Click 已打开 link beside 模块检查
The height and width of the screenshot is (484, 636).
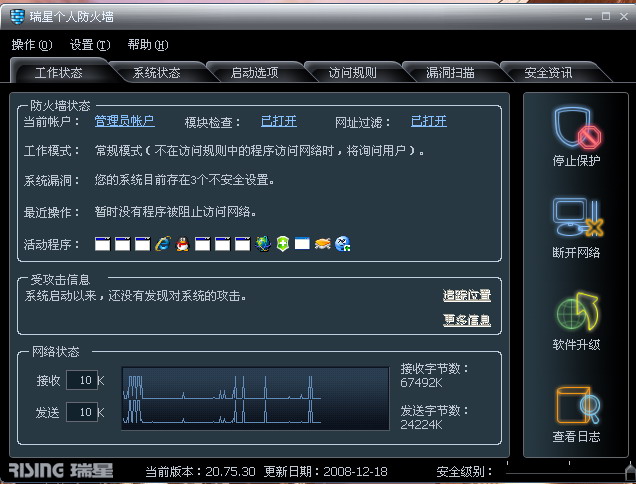click(x=279, y=121)
